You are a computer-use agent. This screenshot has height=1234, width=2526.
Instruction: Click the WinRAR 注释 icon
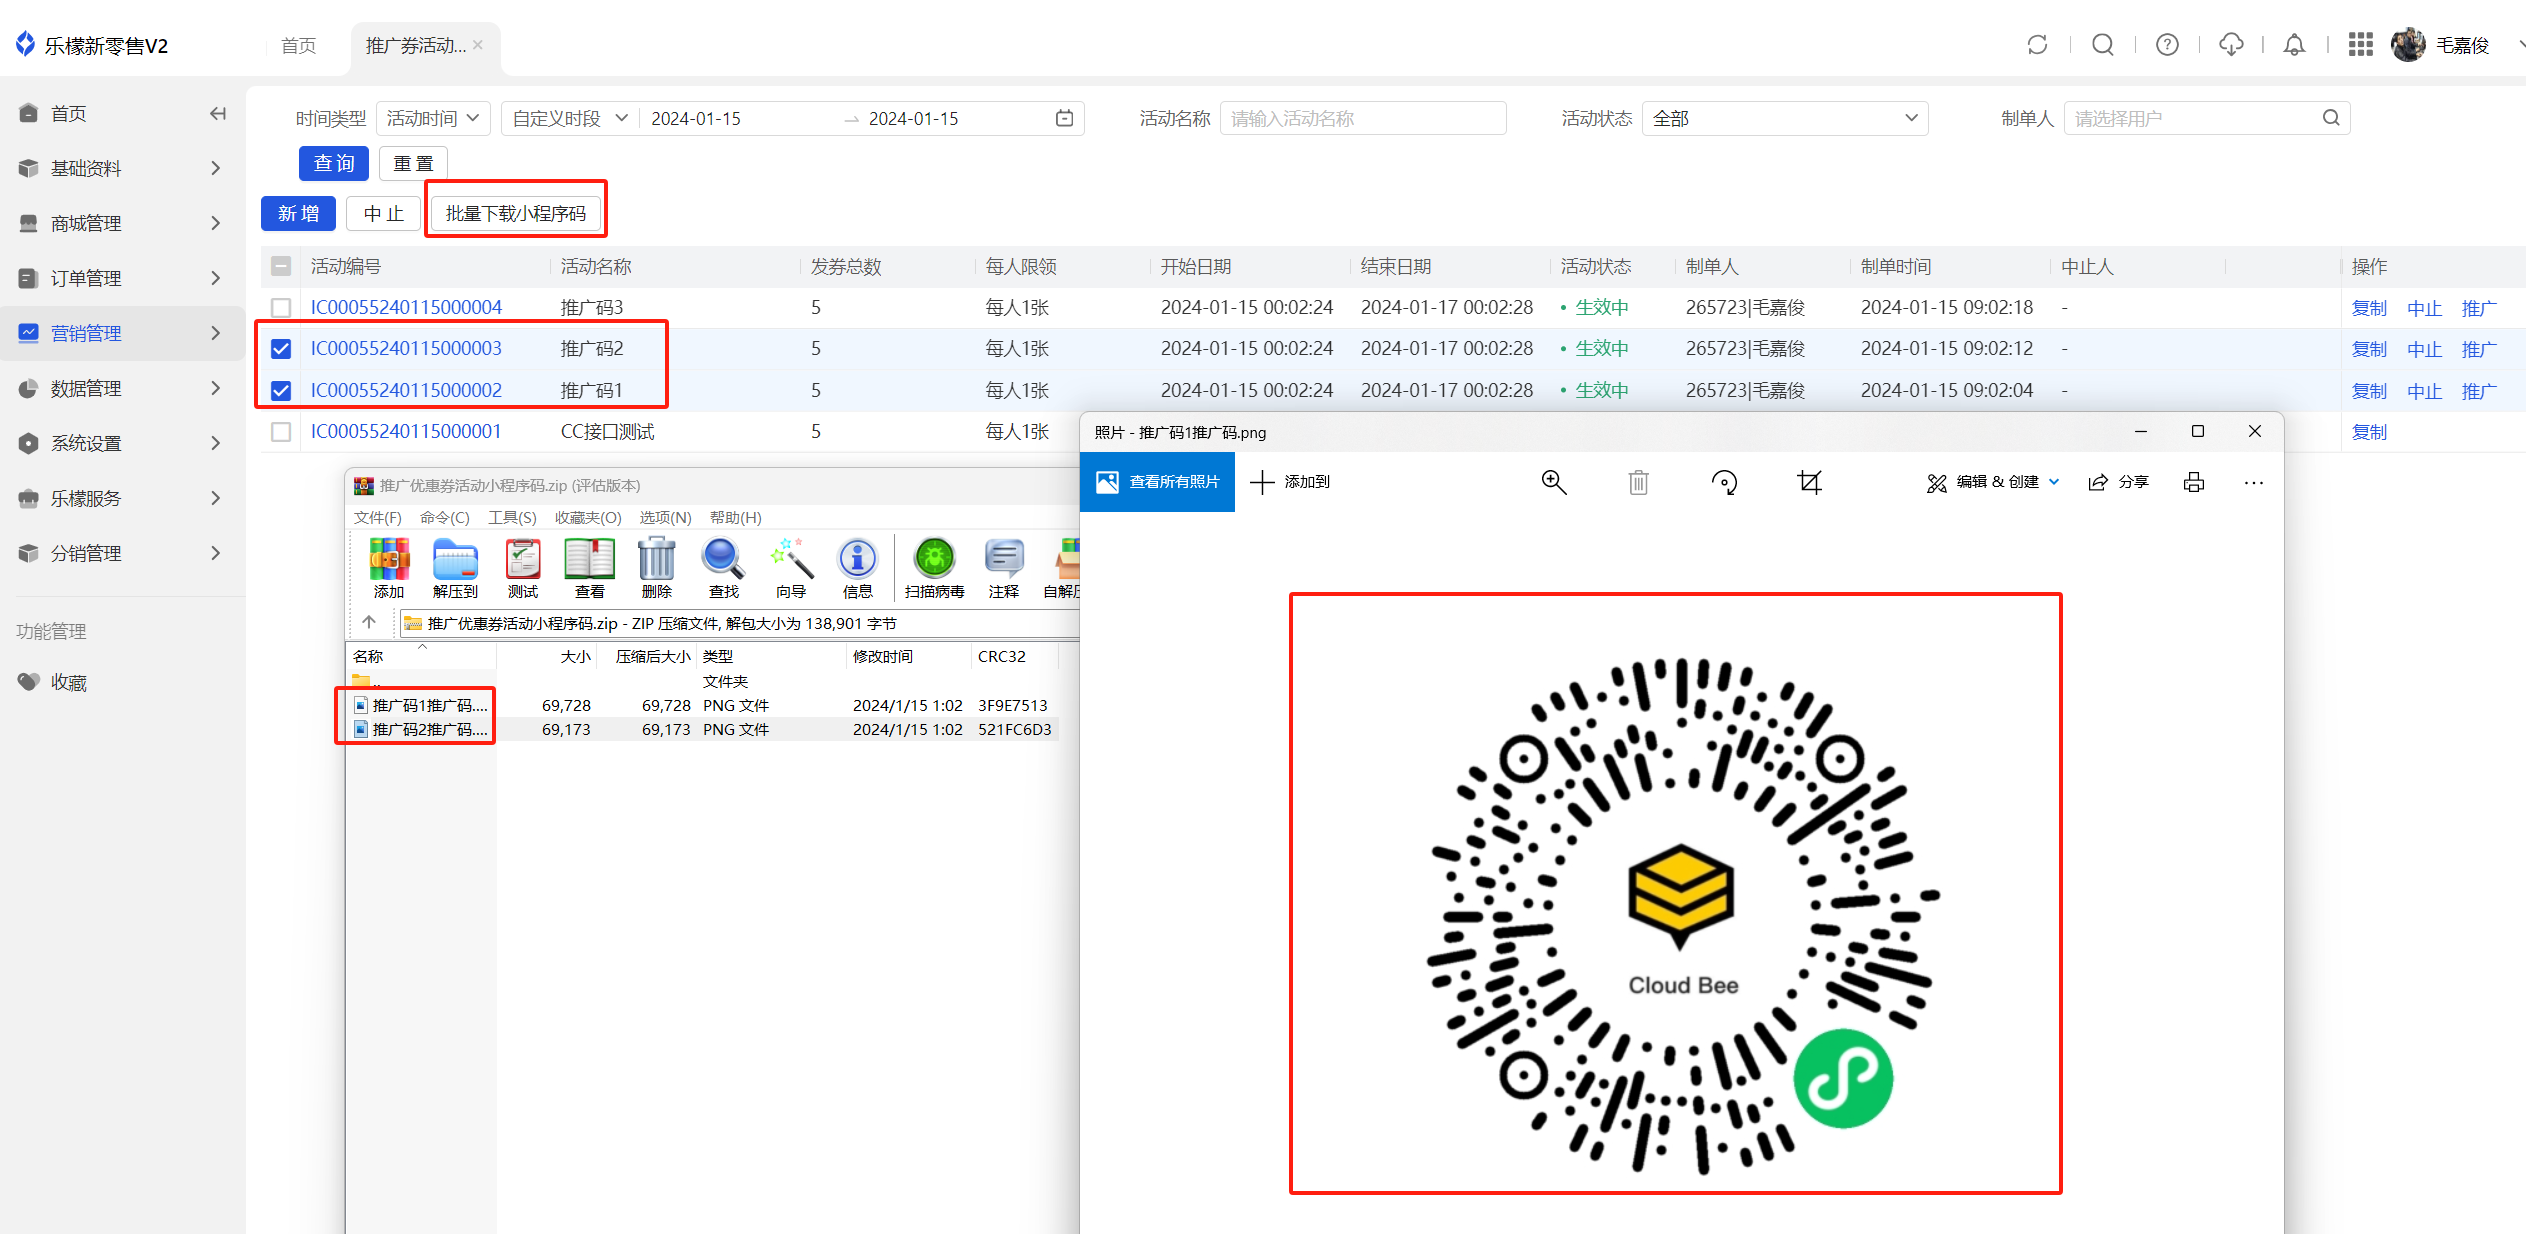1004,569
